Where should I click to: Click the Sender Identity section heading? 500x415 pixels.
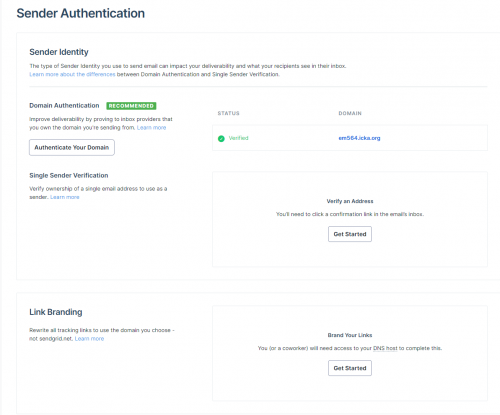click(59, 52)
